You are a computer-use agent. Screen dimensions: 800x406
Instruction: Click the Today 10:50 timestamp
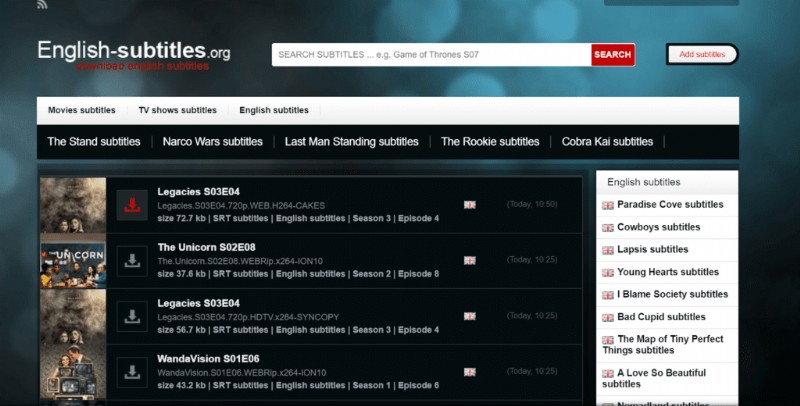click(x=532, y=204)
